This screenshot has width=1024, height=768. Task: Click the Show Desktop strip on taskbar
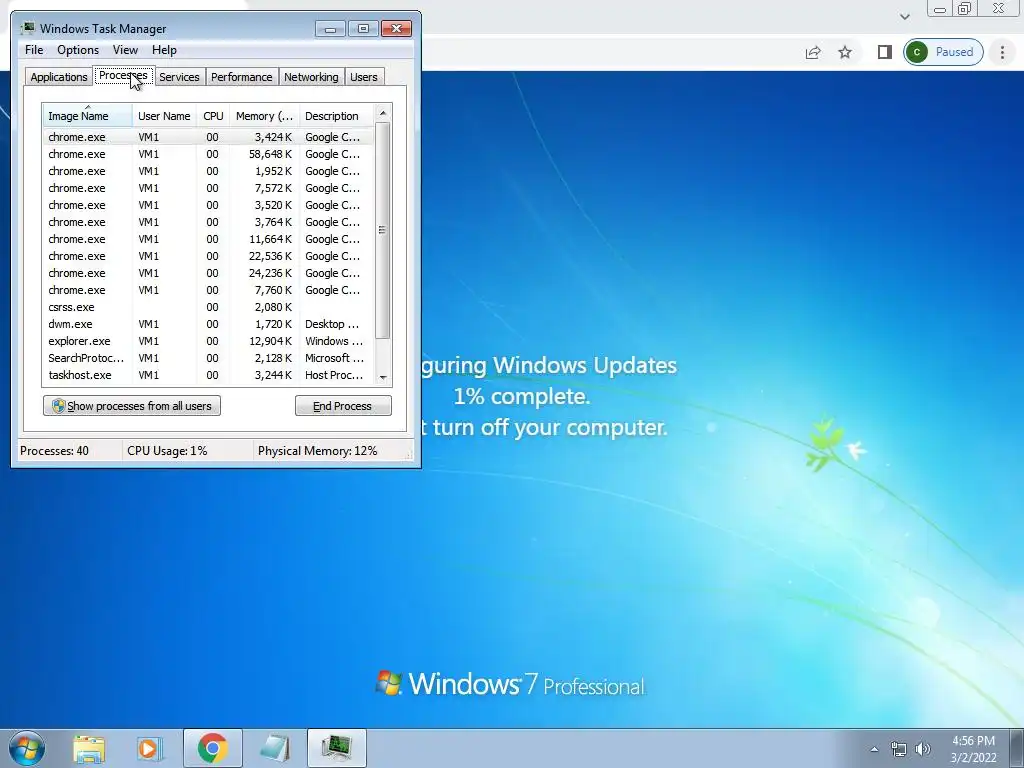pyautogui.click(x=1017, y=748)
